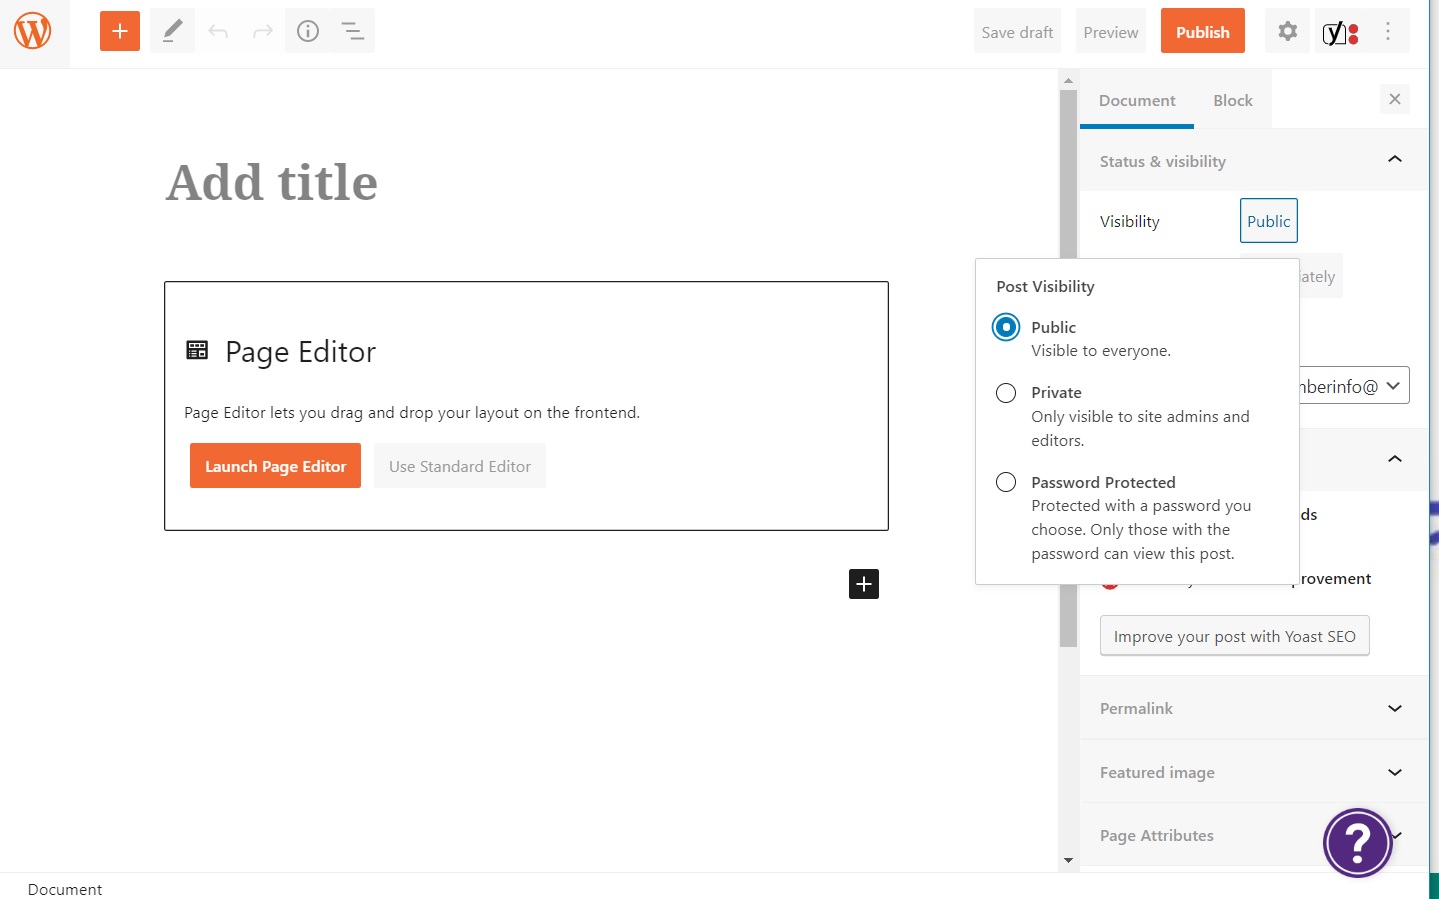1439x899 pixels.
Task: Click the Save draft button
Action: pyautogui.click(x=1017, y=32)
